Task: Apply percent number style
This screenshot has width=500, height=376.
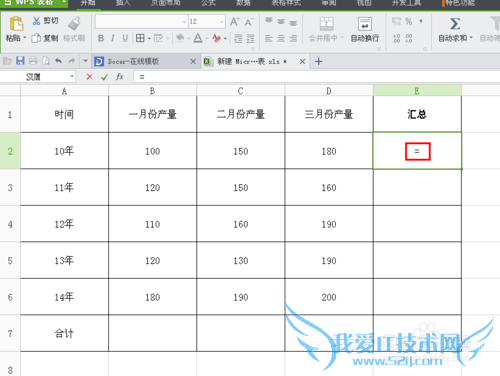Action: coord(409,22)
